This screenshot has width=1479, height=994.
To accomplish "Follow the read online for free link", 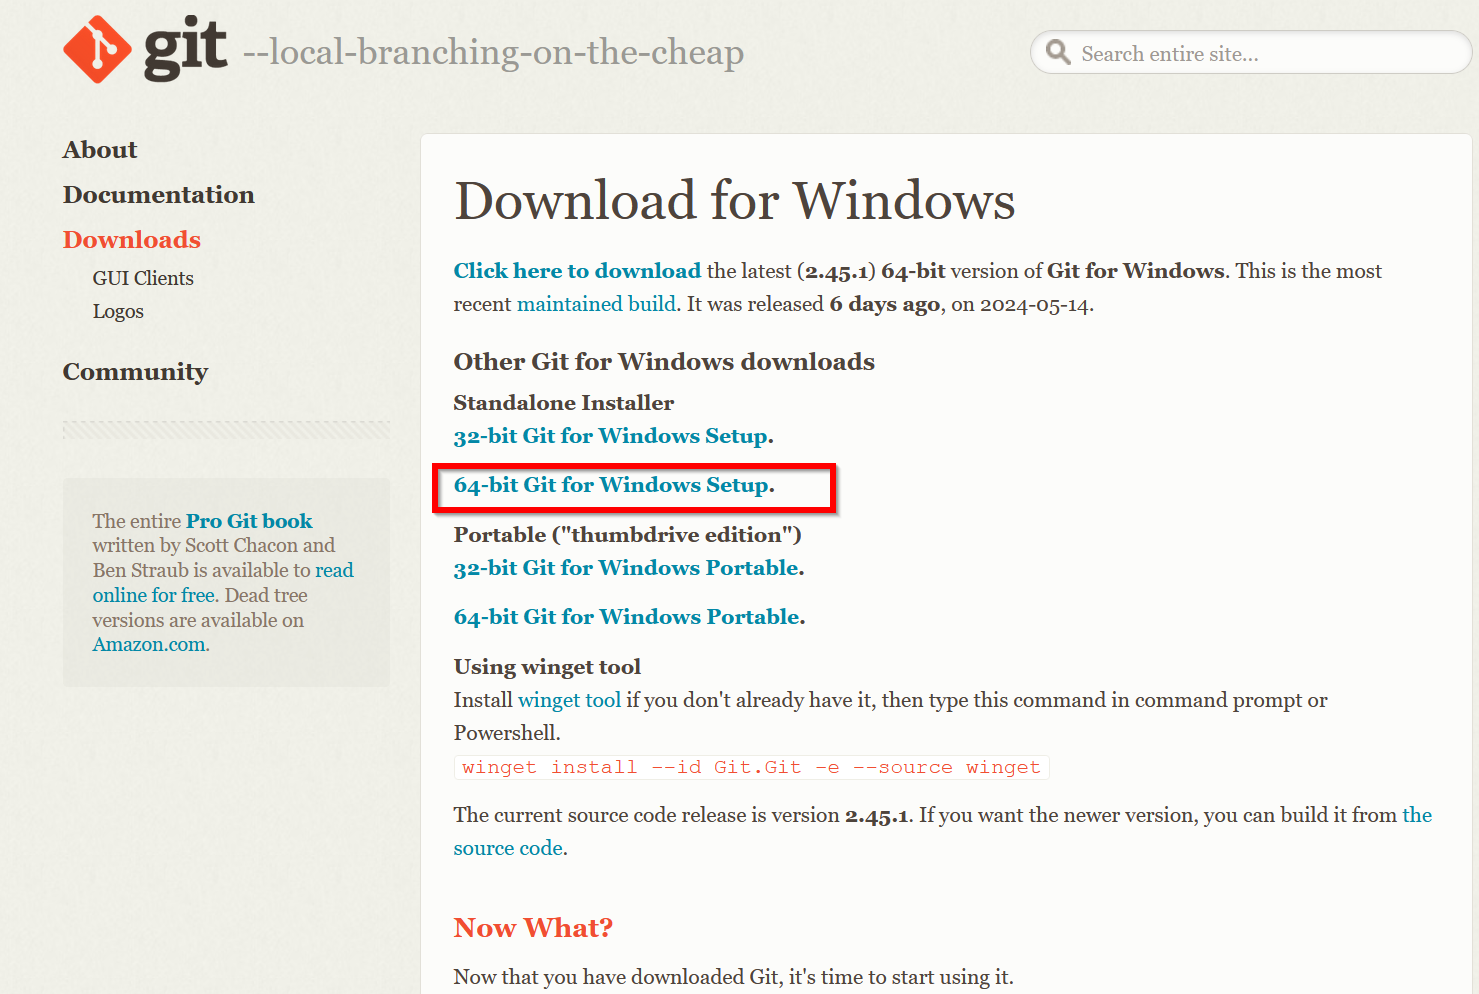I will [x=223, y=583].
